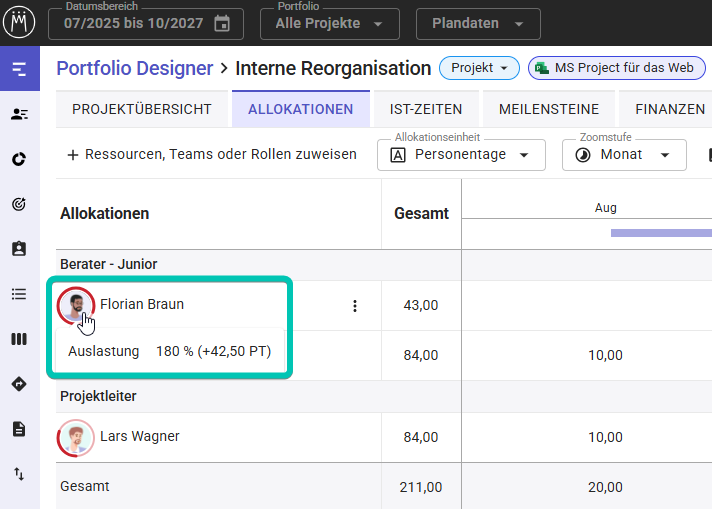Open the bulleted list sidebar icon
Viewport: 712px width, 509px height.
(19, 294)
